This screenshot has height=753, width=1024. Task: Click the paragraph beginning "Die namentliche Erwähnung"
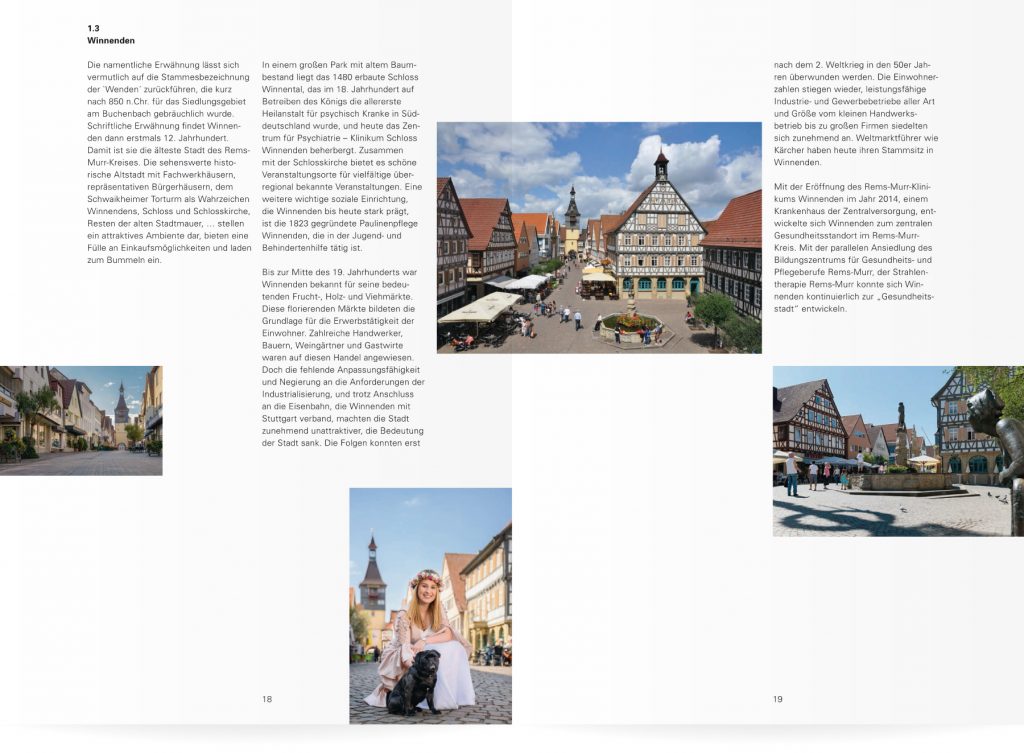(x=168, y=162)
